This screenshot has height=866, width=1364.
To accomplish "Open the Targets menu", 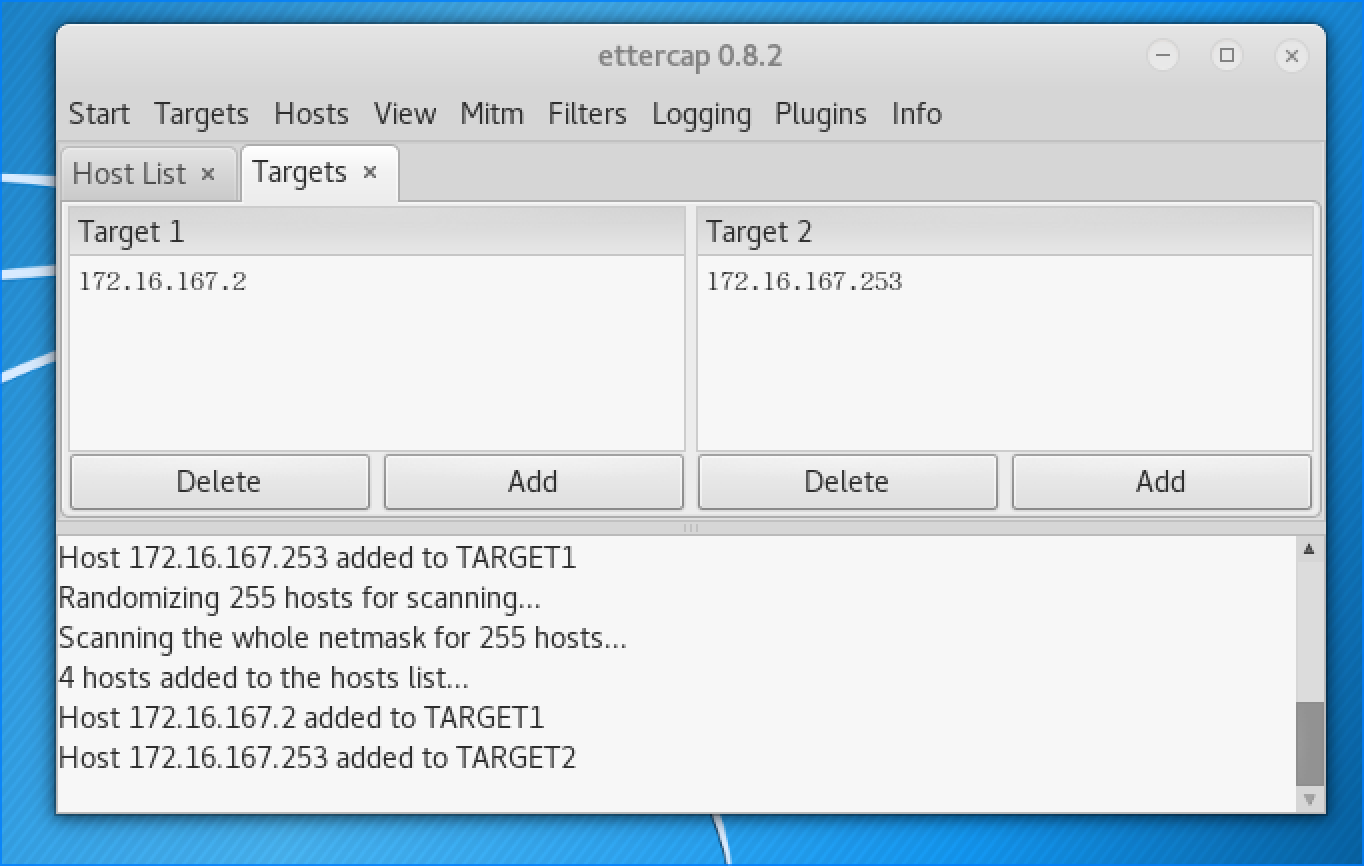I will tap(201, 114).
